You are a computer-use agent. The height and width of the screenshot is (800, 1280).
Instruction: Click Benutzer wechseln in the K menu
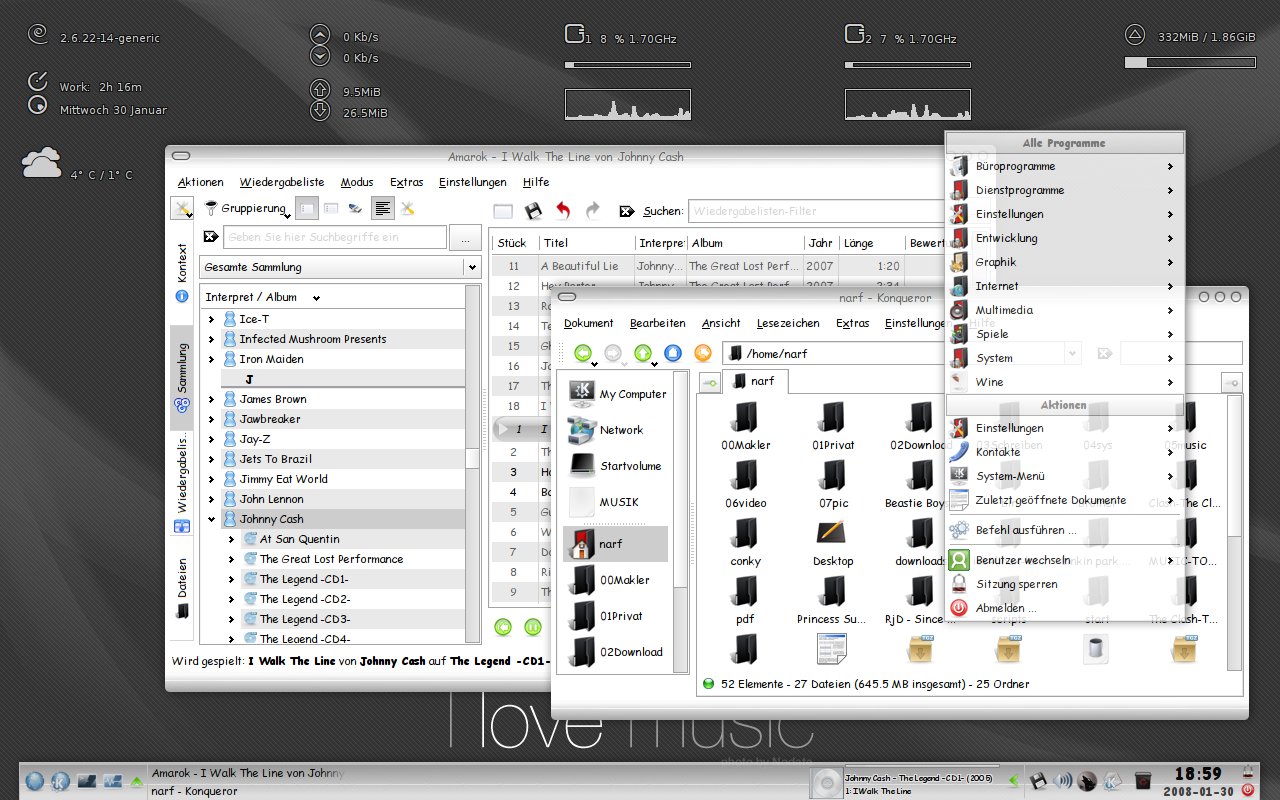[x=1064, y=560]
